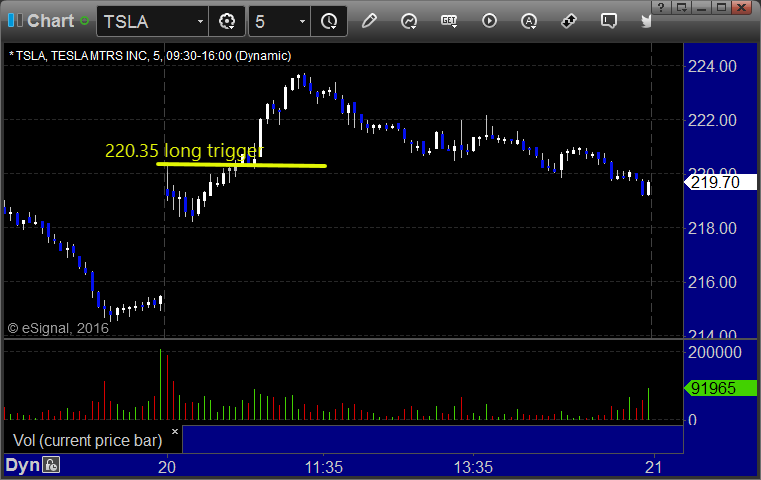Screen dimensions: 761x480
Task: Click the 219.70 current price marker
Action: click(720, 182)
